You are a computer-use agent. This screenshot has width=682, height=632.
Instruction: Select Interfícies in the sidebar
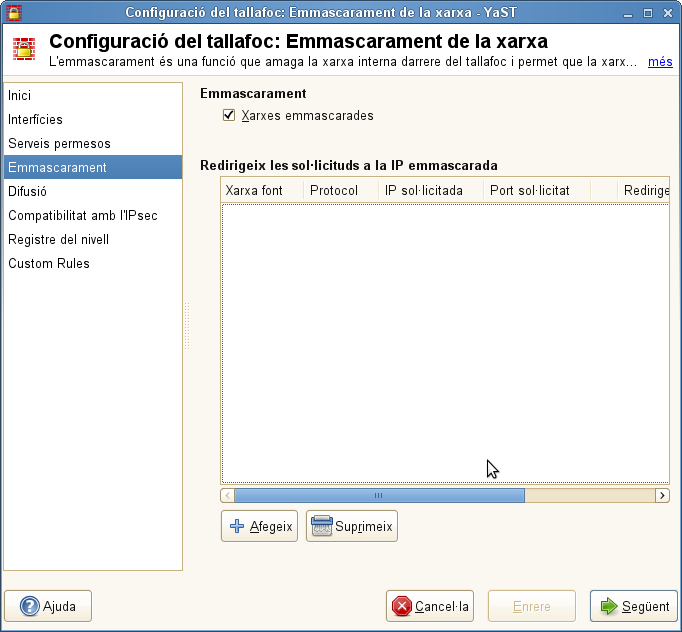36,119
